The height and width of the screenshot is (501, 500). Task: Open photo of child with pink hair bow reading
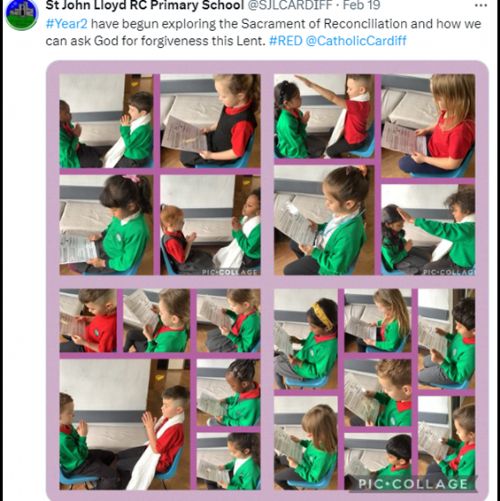(106, 225)
